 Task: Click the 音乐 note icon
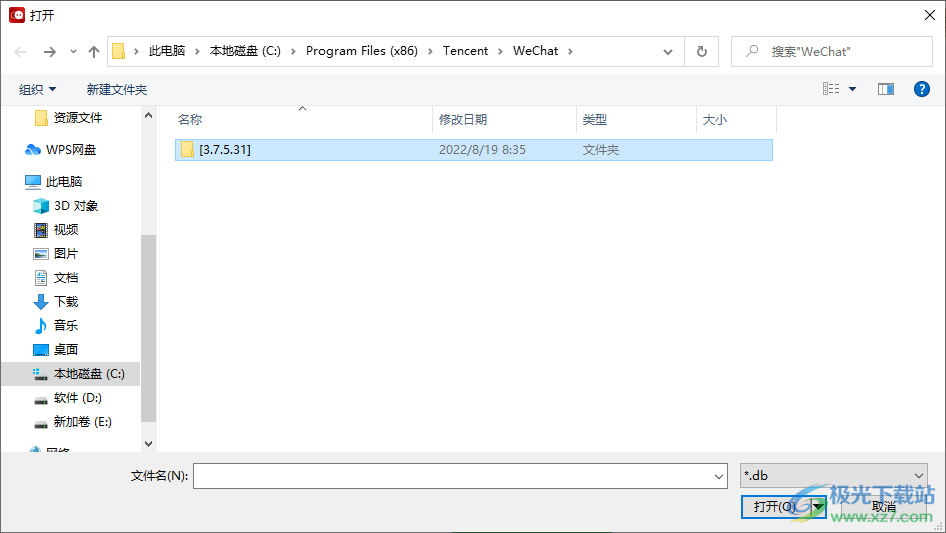click(x=40, y=326)
